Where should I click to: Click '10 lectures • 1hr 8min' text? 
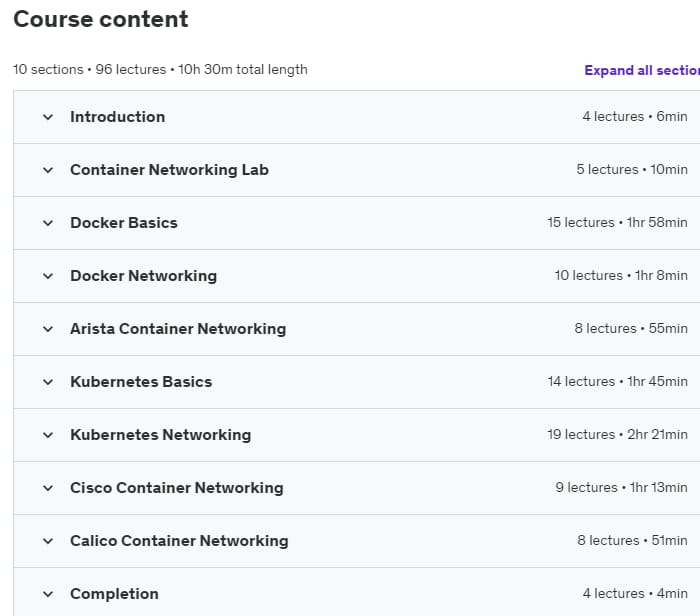(x=621, y=275)
